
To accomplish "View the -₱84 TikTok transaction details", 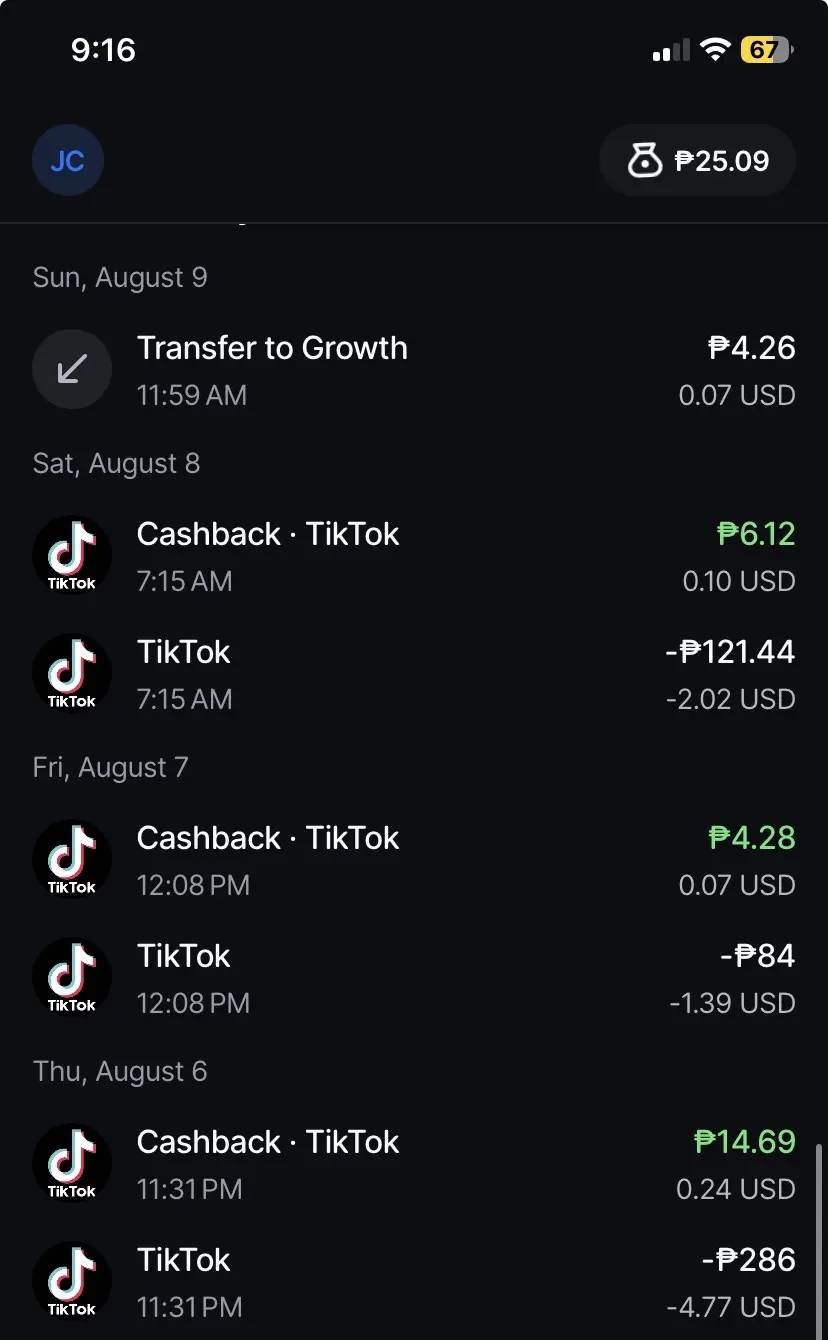I will (414, 977).
